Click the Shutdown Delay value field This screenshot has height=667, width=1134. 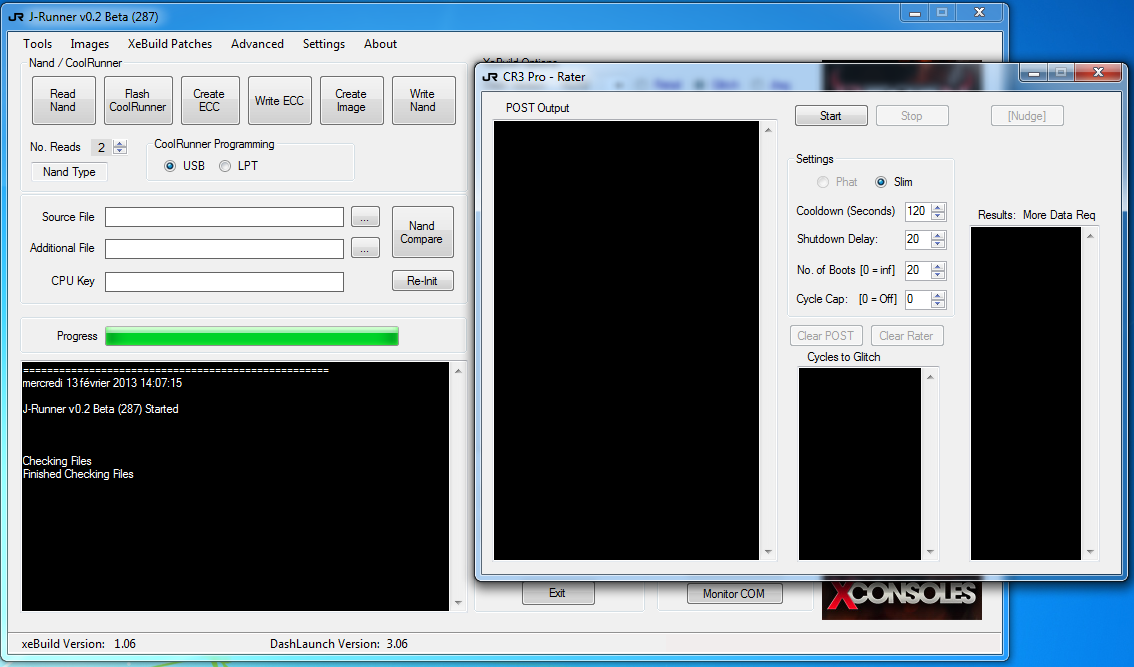coord(918,239)
